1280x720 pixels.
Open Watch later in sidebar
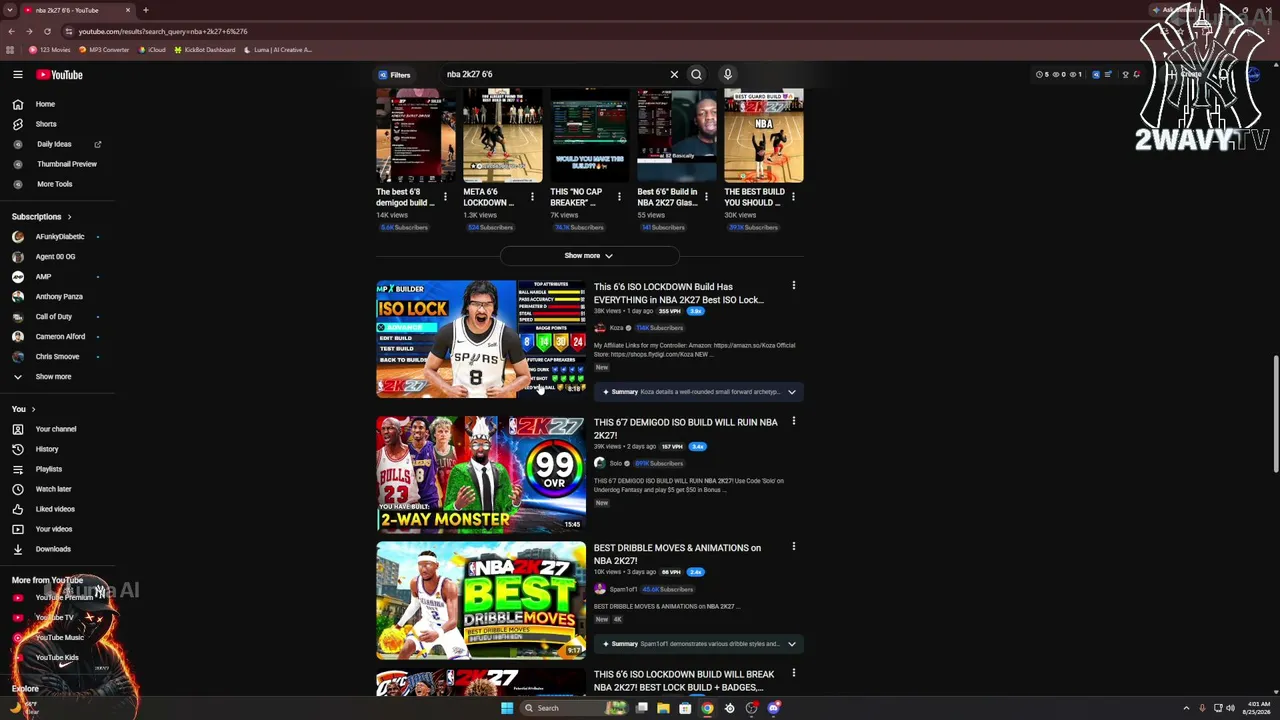coord(53,489)
